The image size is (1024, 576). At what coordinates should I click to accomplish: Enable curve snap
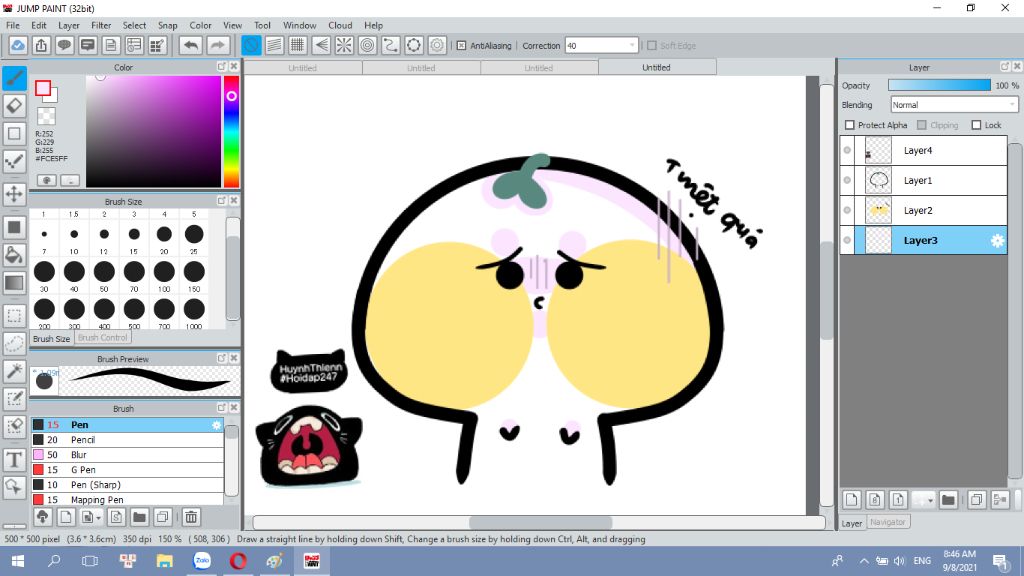391,45
